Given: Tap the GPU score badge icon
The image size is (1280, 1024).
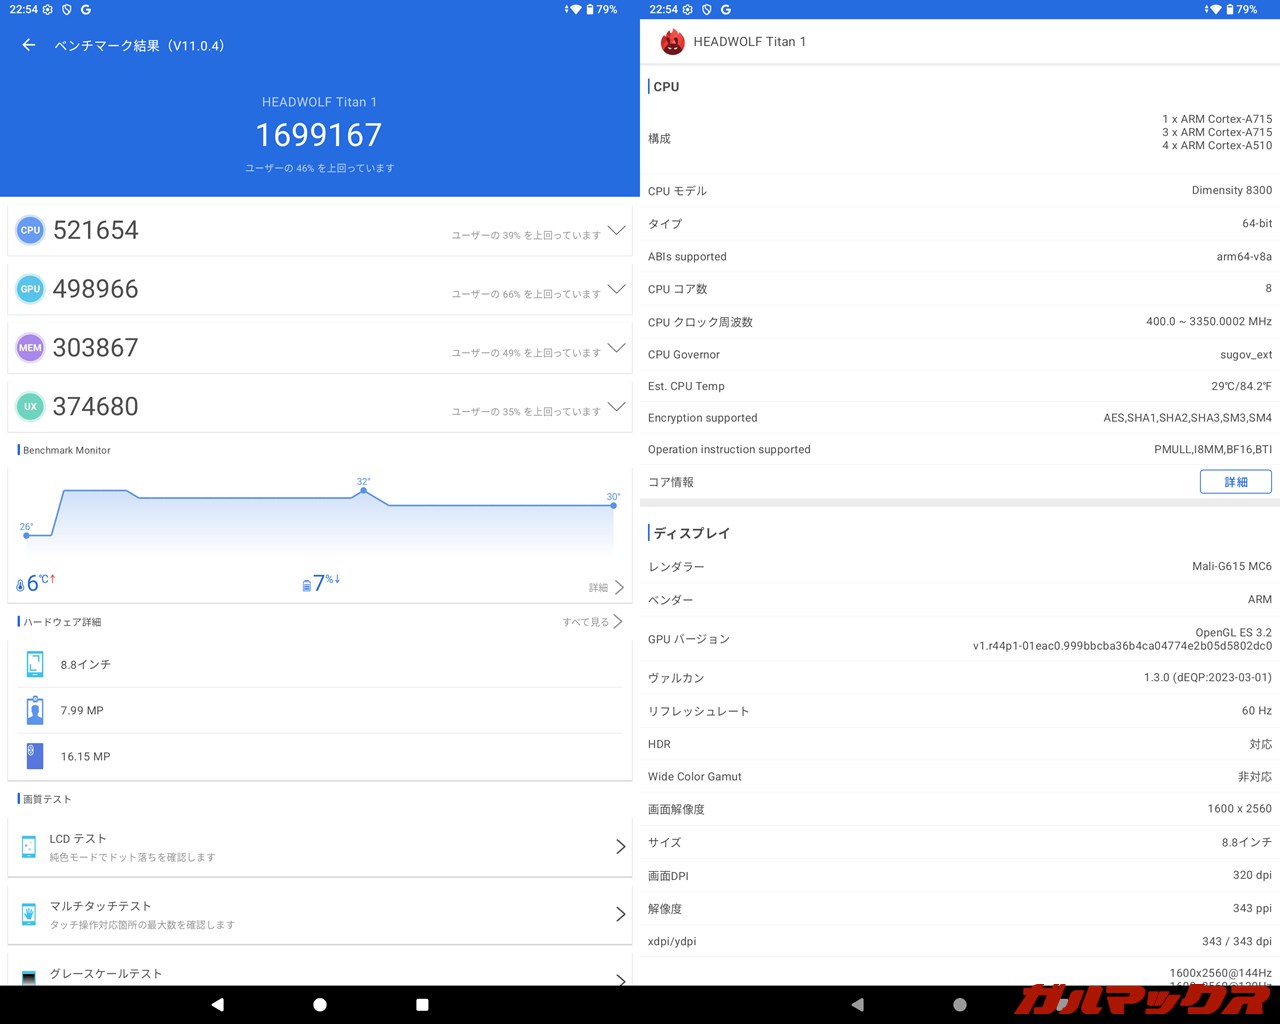Looking at the screenshot, I should coord(30,289).
